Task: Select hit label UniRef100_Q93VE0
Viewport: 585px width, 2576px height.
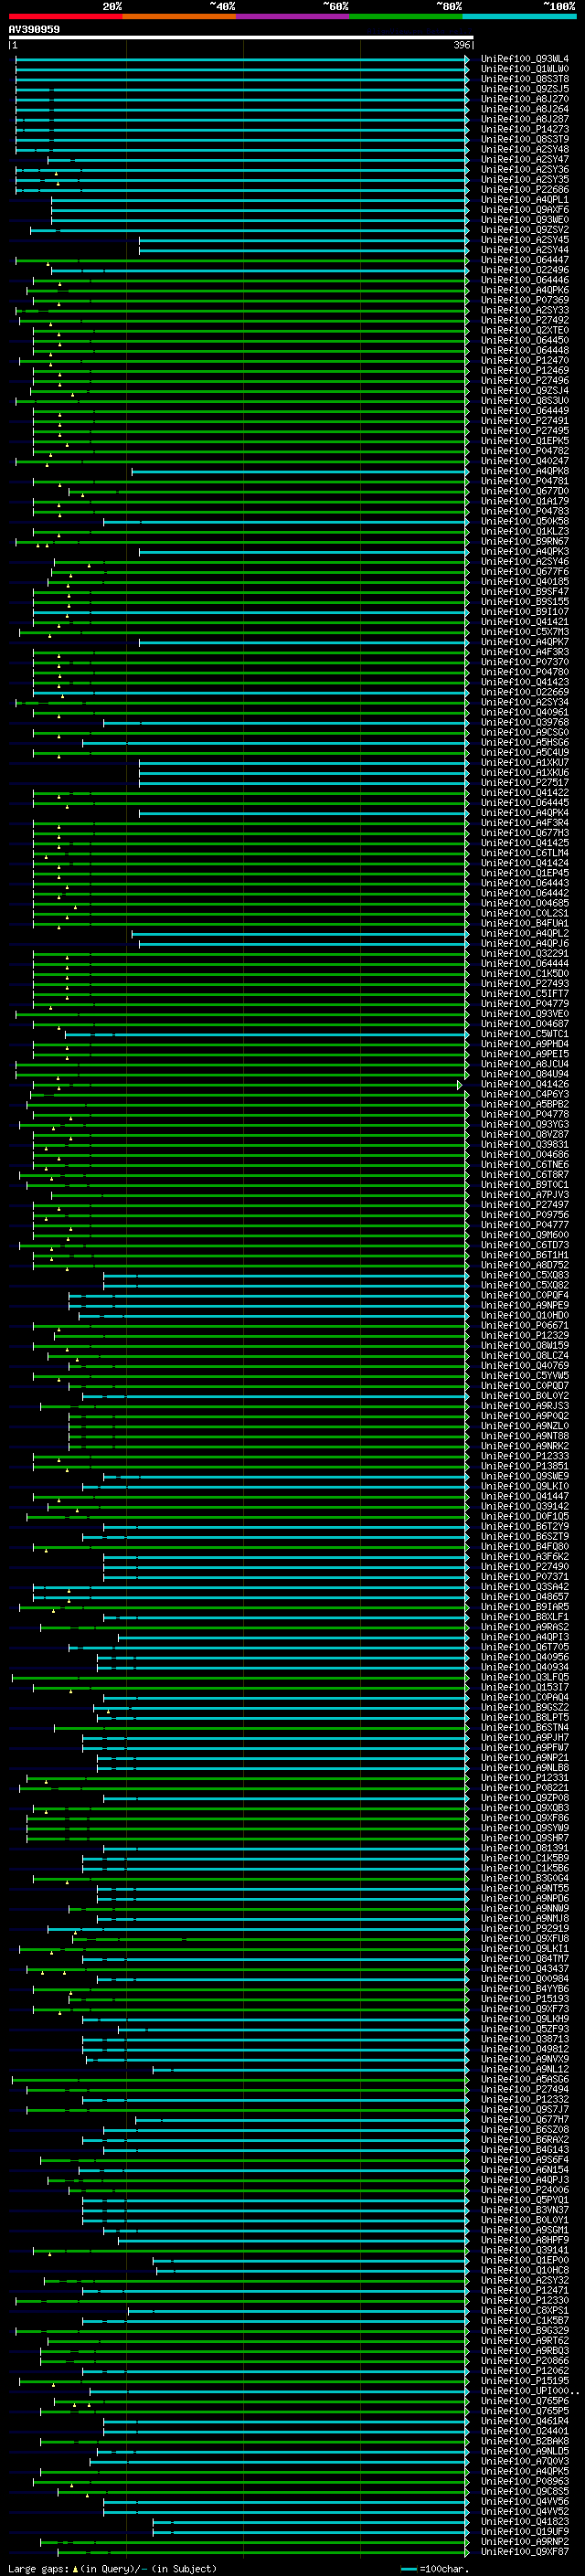Action: pyautogui.click(x=525, y=1014)
